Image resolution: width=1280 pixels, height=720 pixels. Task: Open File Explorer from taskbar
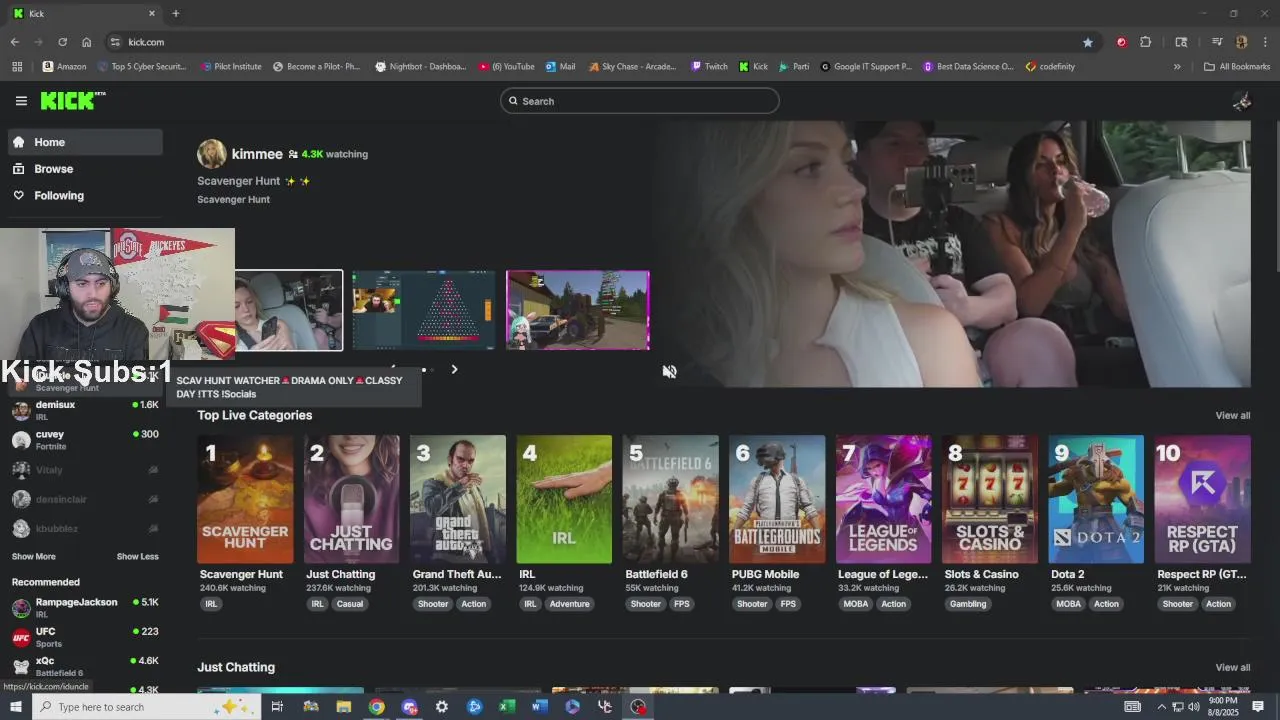click(343, 707)
